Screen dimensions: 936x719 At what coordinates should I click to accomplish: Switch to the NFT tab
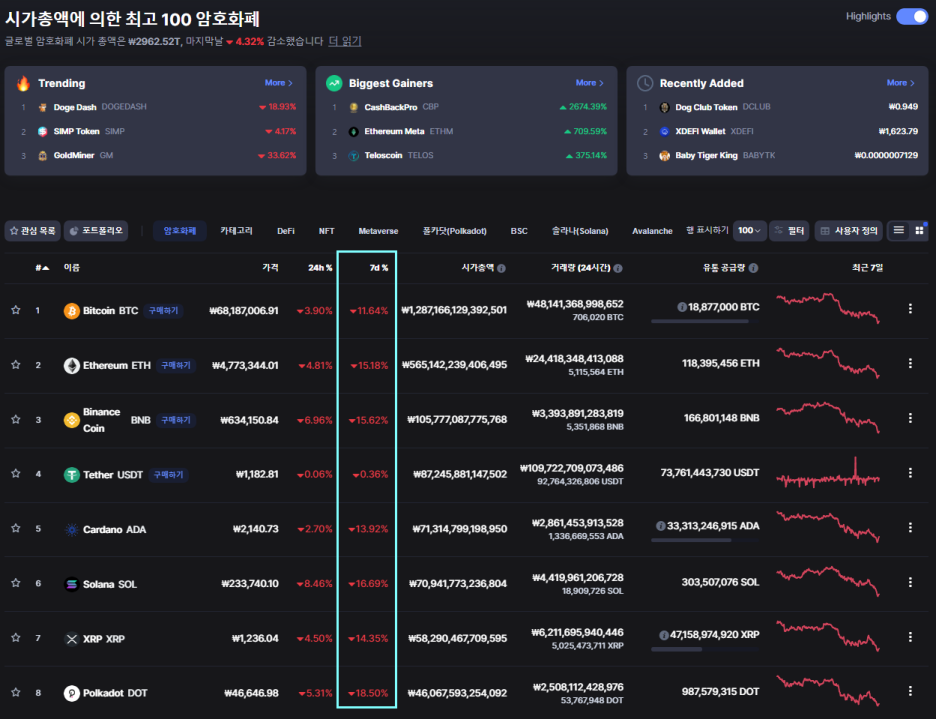[x=327, y=231]
